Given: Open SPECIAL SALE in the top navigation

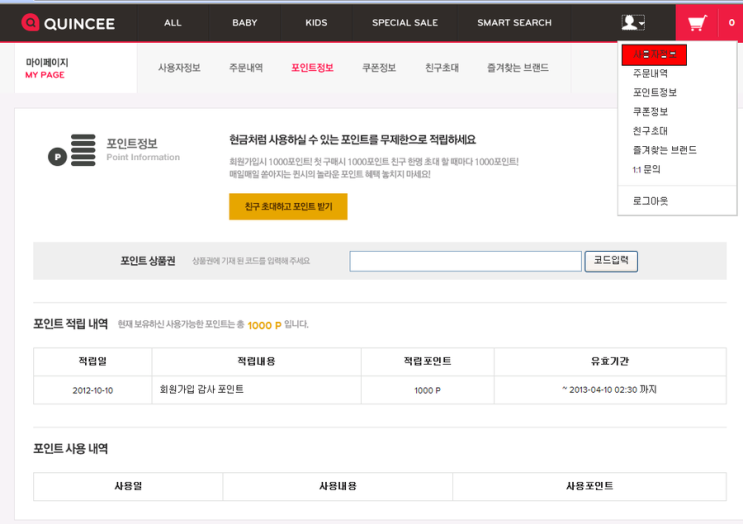Looking at the screenshot, I should click(405, 22).
